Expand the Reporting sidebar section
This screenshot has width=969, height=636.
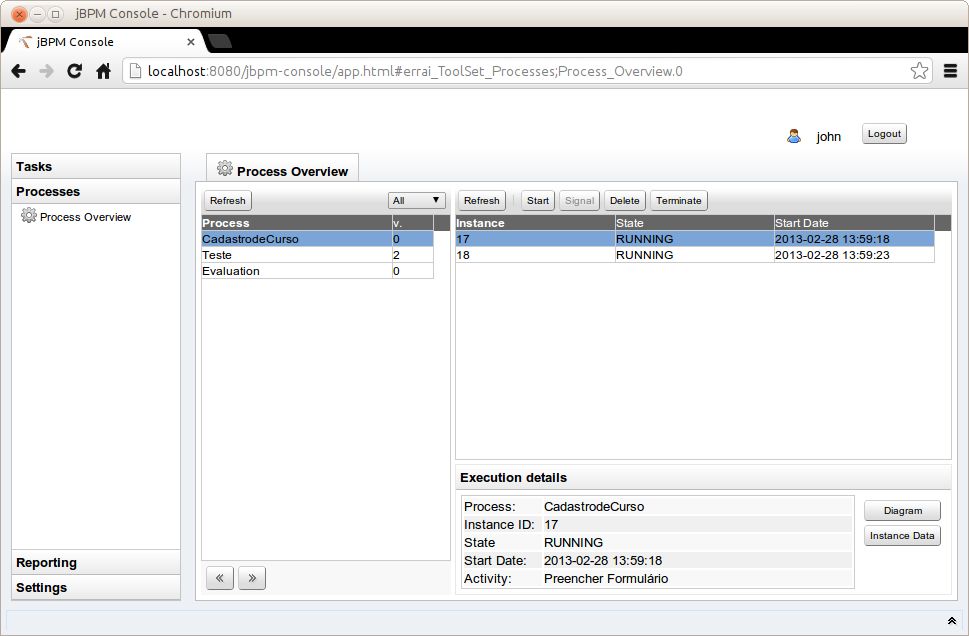(96, 563)
